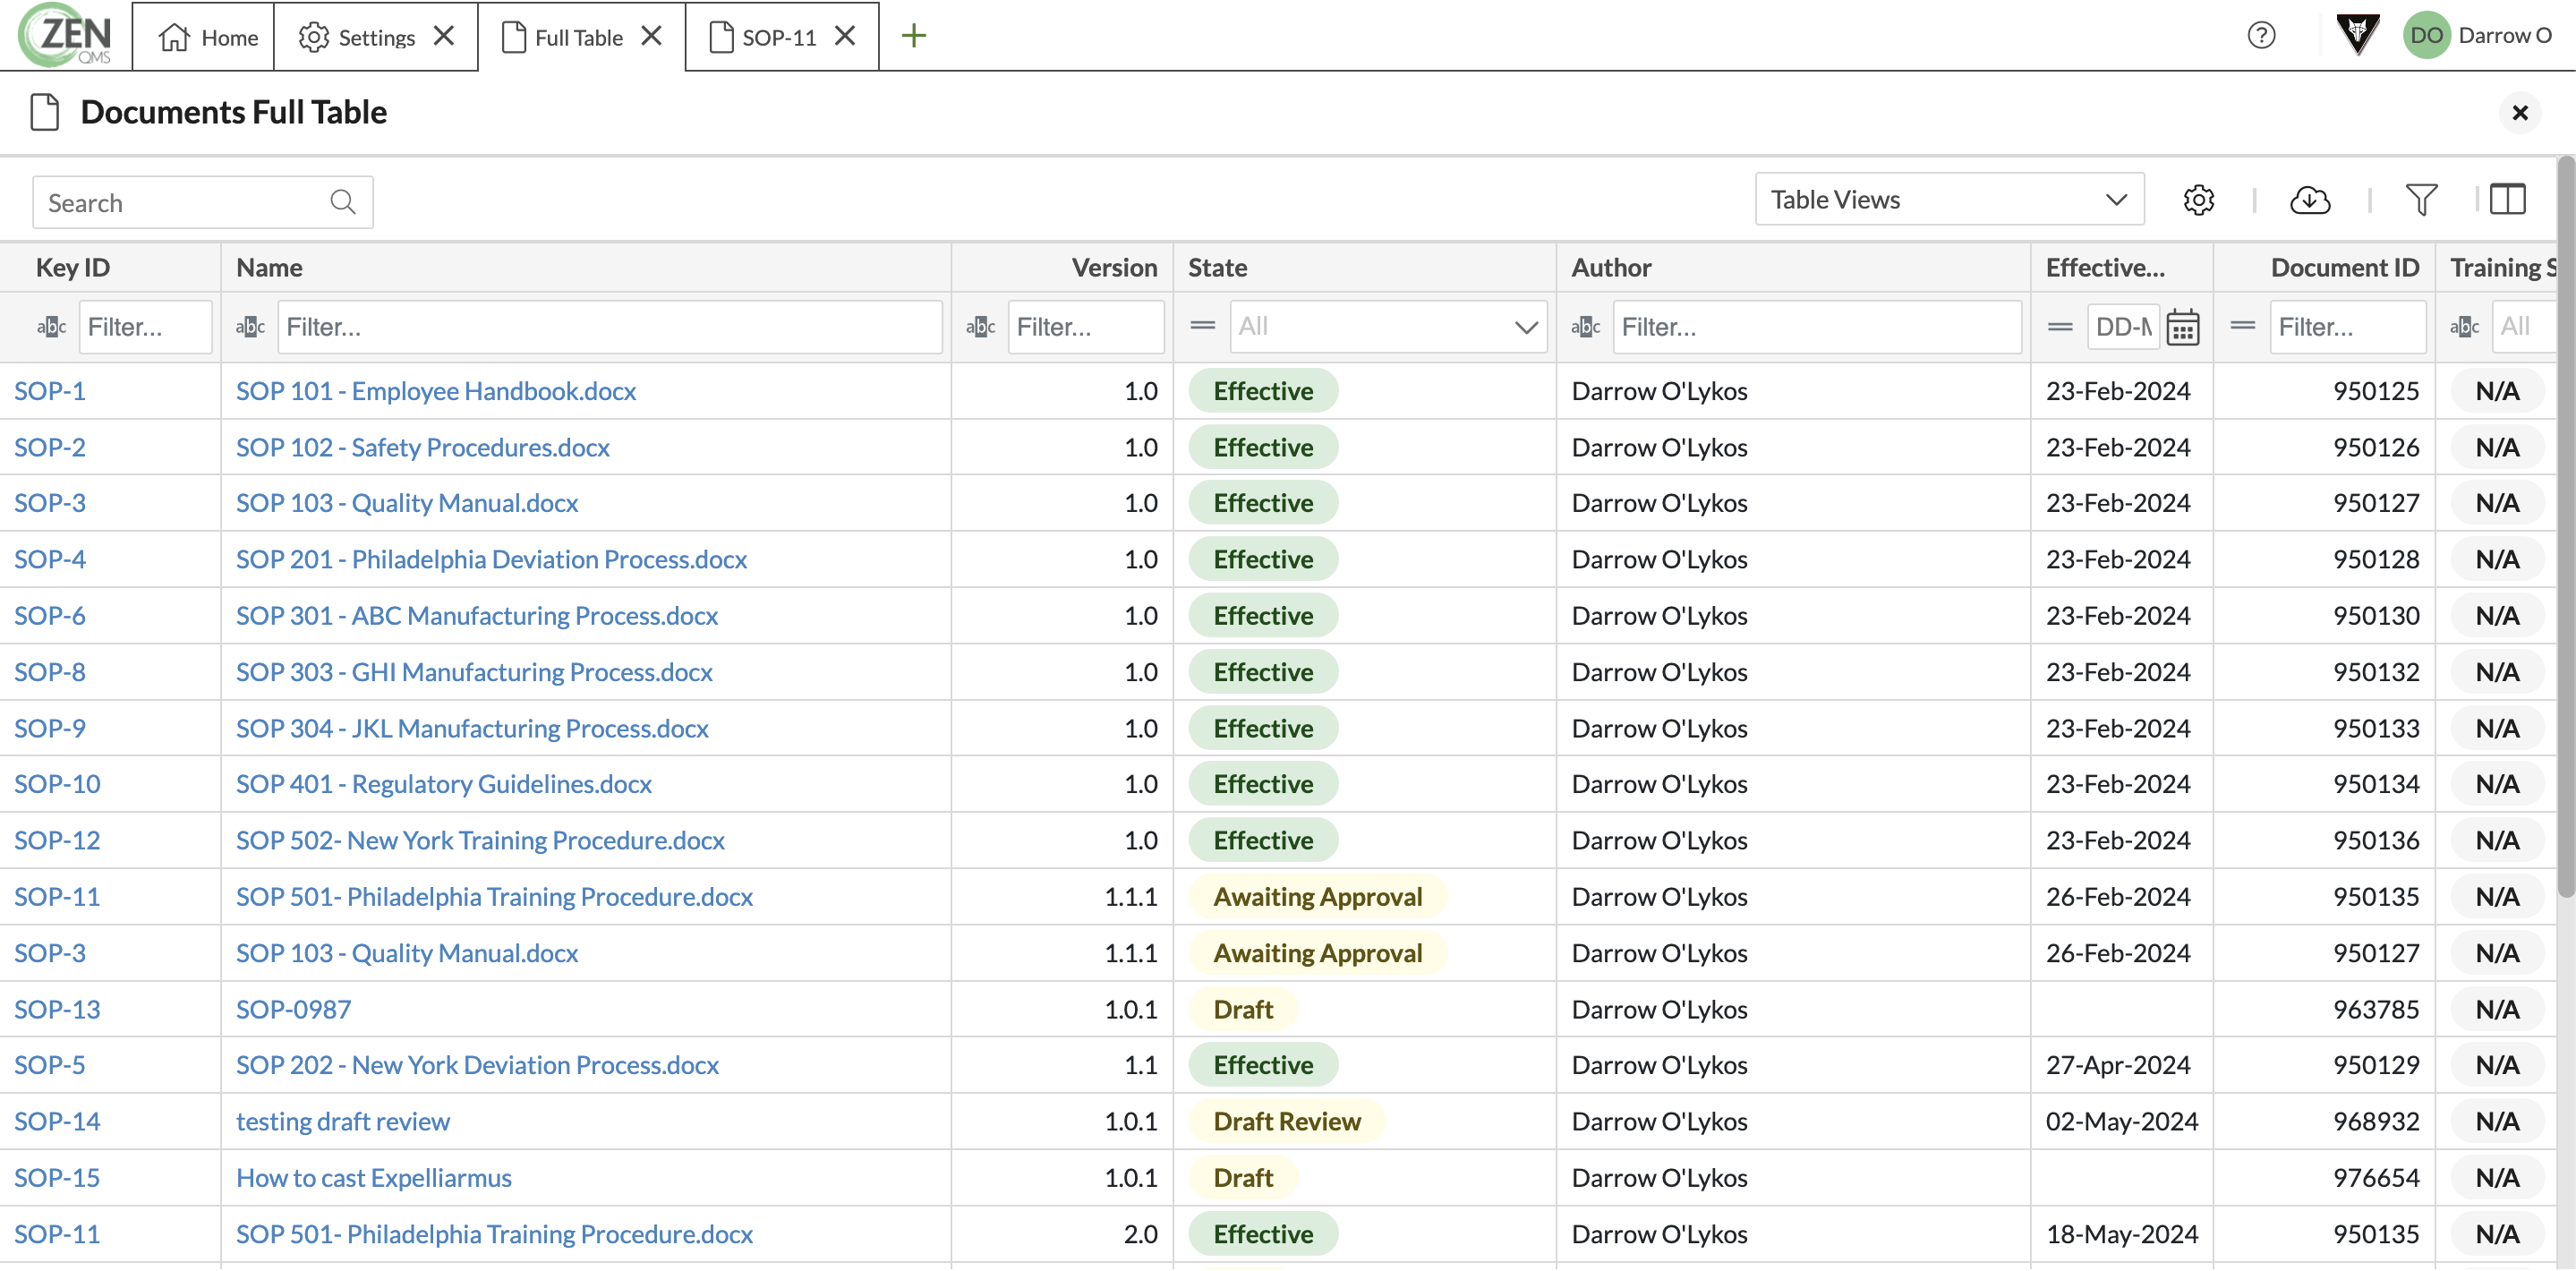Click Awaiting Approval badge for SOP-11
This screenshot has width=2576, height=1271.
click(x=1317, y=897)
